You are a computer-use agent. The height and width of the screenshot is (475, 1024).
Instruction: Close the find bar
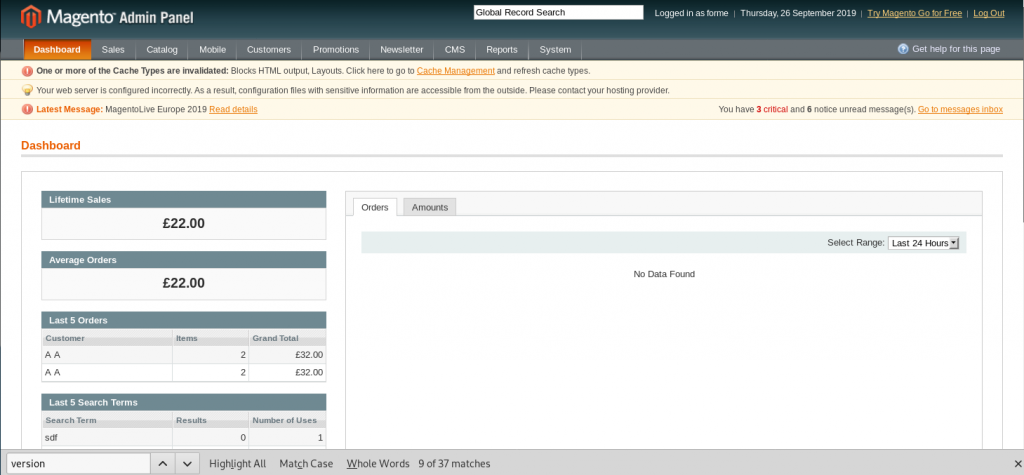(1016, 464)
